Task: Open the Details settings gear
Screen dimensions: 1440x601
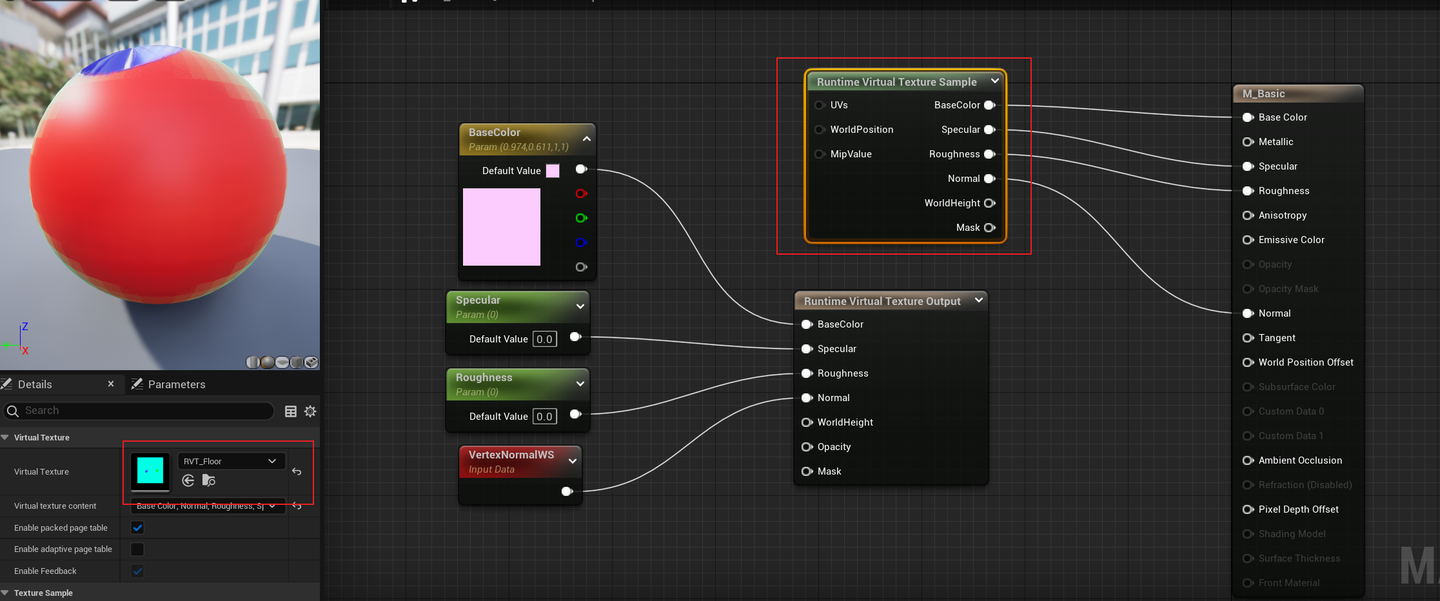Action: point(310,411)
